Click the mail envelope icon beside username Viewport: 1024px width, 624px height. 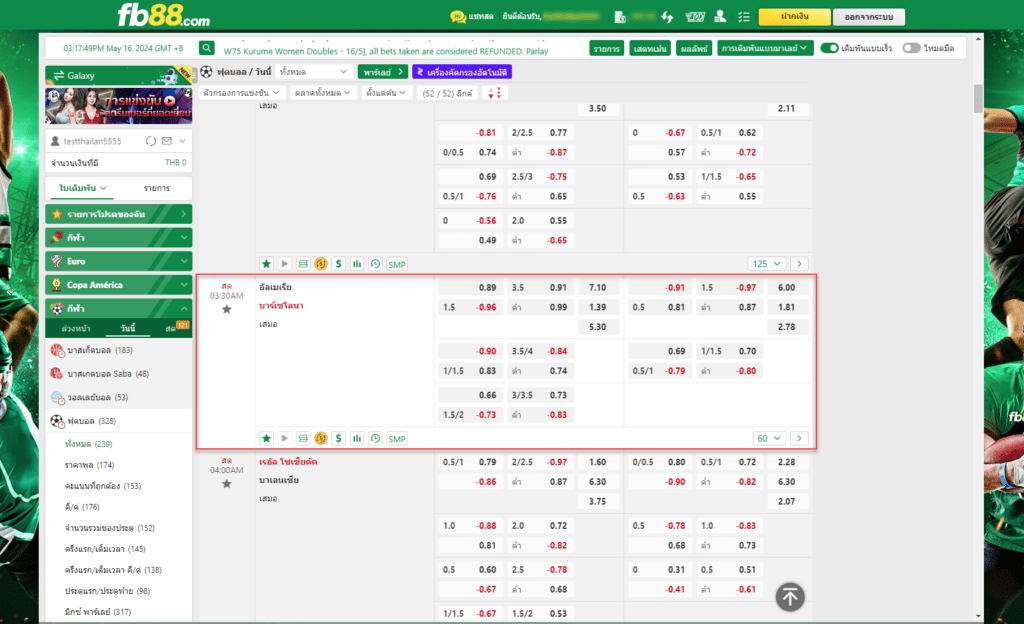(167, 141)
